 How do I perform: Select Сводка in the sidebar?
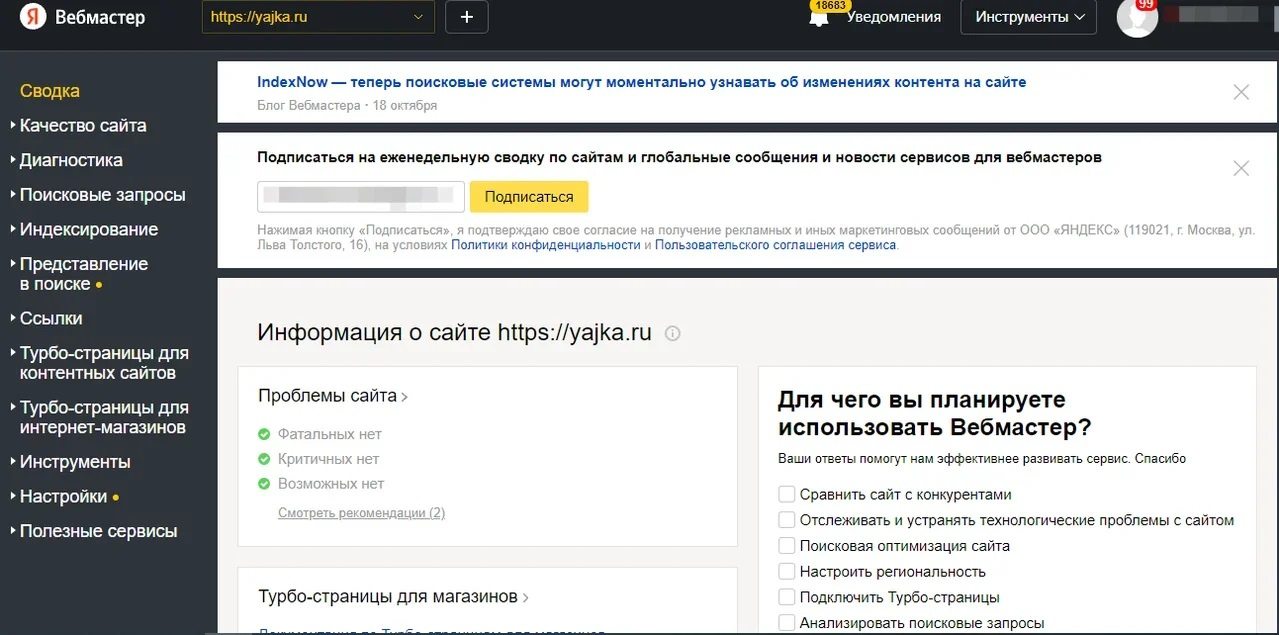50,91
